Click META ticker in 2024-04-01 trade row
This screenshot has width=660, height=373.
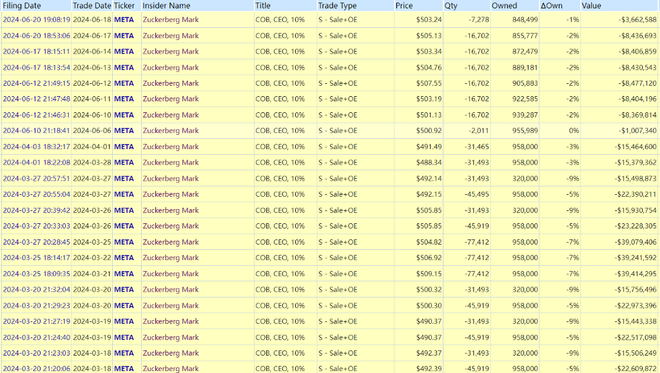[x=124, y=147]
